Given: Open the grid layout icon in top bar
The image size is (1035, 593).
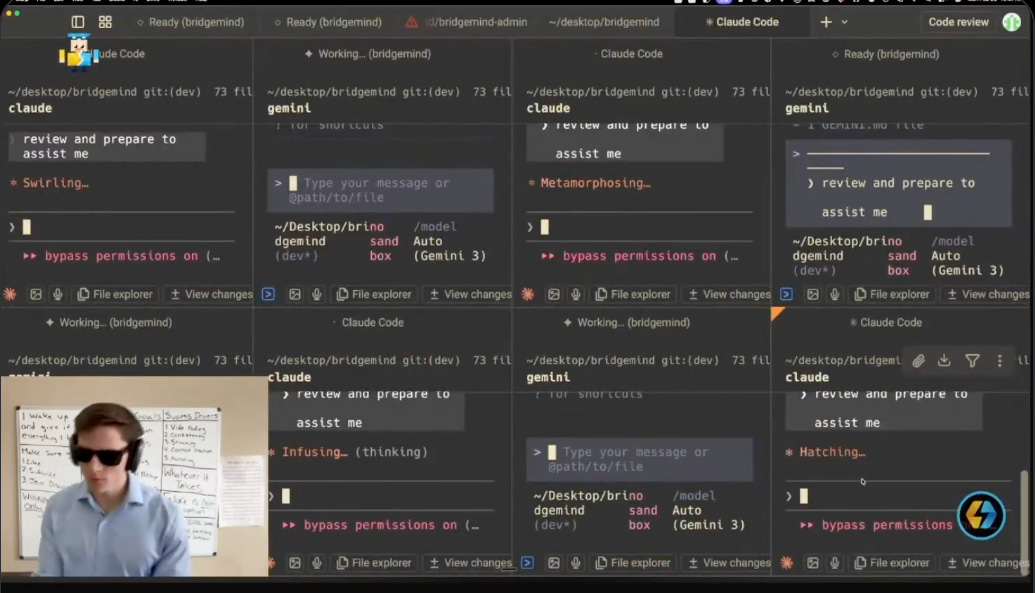Looking at the screenshot, I should [105, 22].
